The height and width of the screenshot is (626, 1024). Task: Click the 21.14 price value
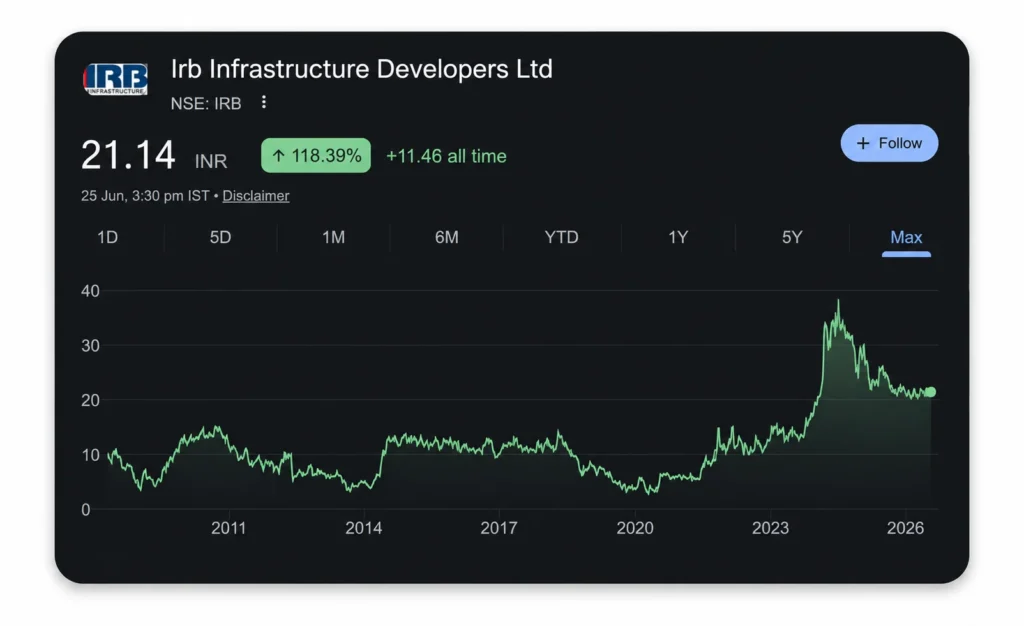tap(128, 155)
